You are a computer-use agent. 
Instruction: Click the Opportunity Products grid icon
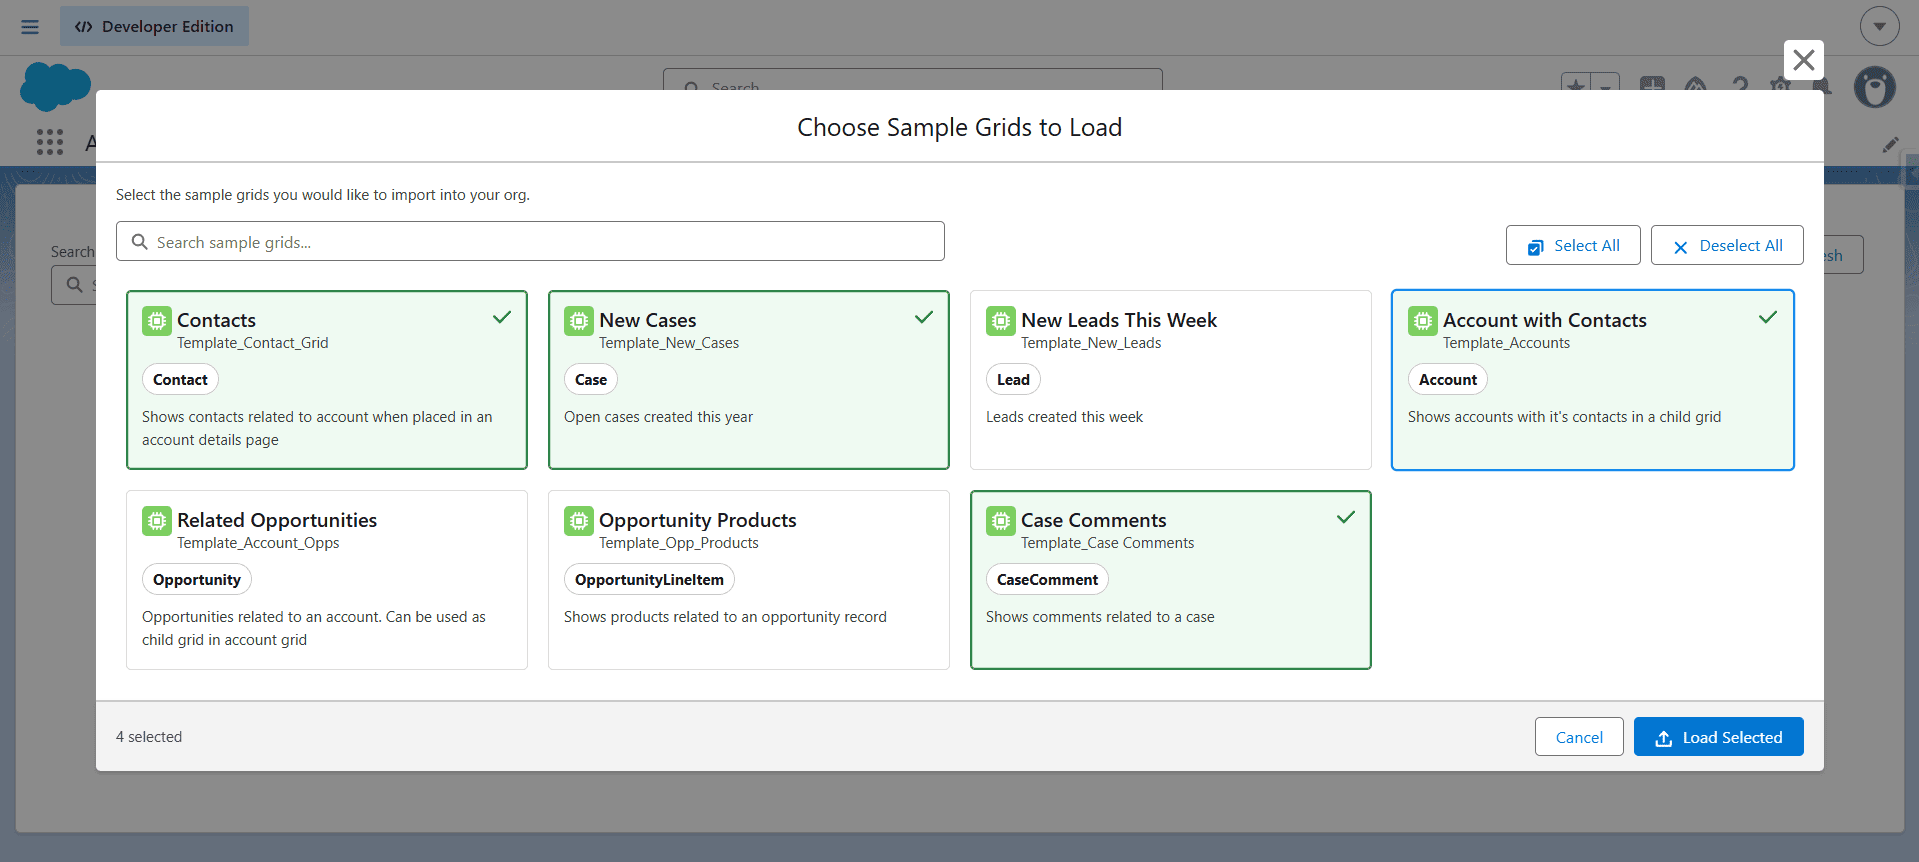click(x=579, y=521)
